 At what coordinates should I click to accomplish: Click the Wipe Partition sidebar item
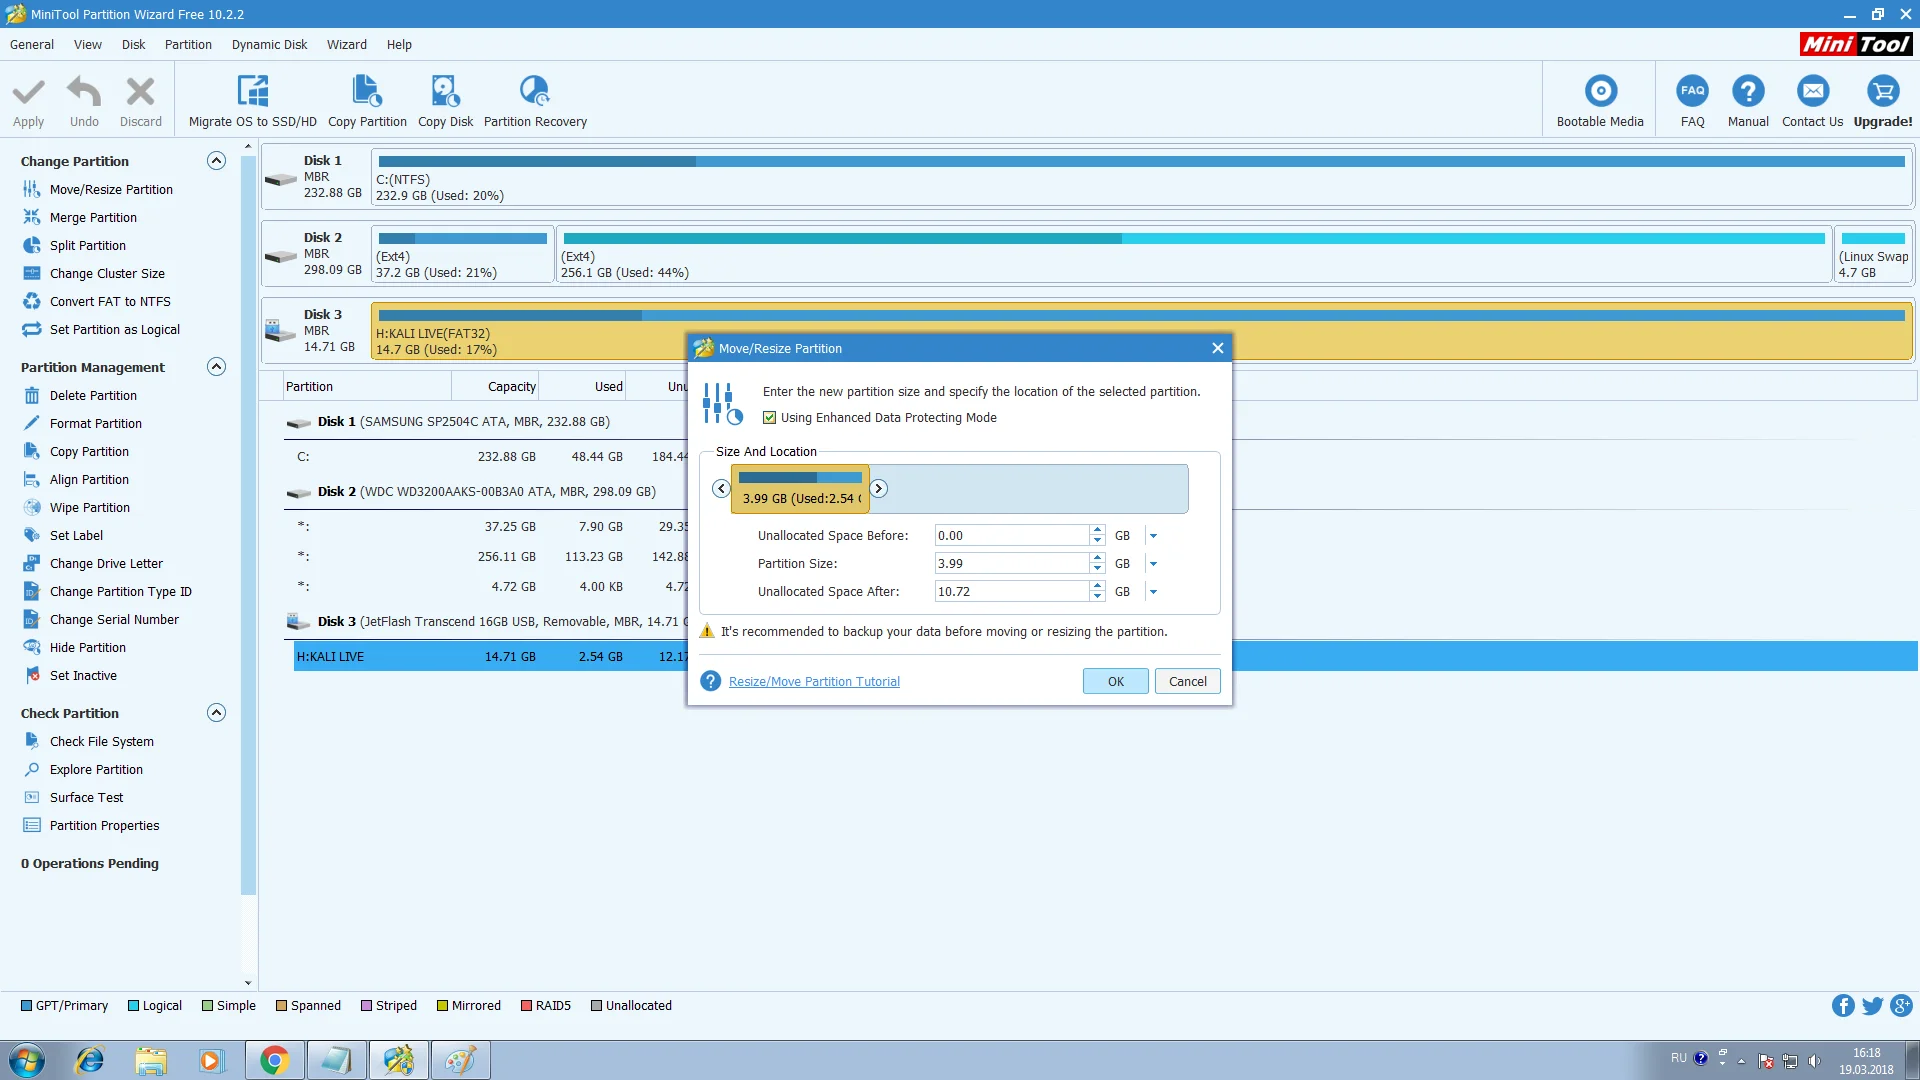90,507
